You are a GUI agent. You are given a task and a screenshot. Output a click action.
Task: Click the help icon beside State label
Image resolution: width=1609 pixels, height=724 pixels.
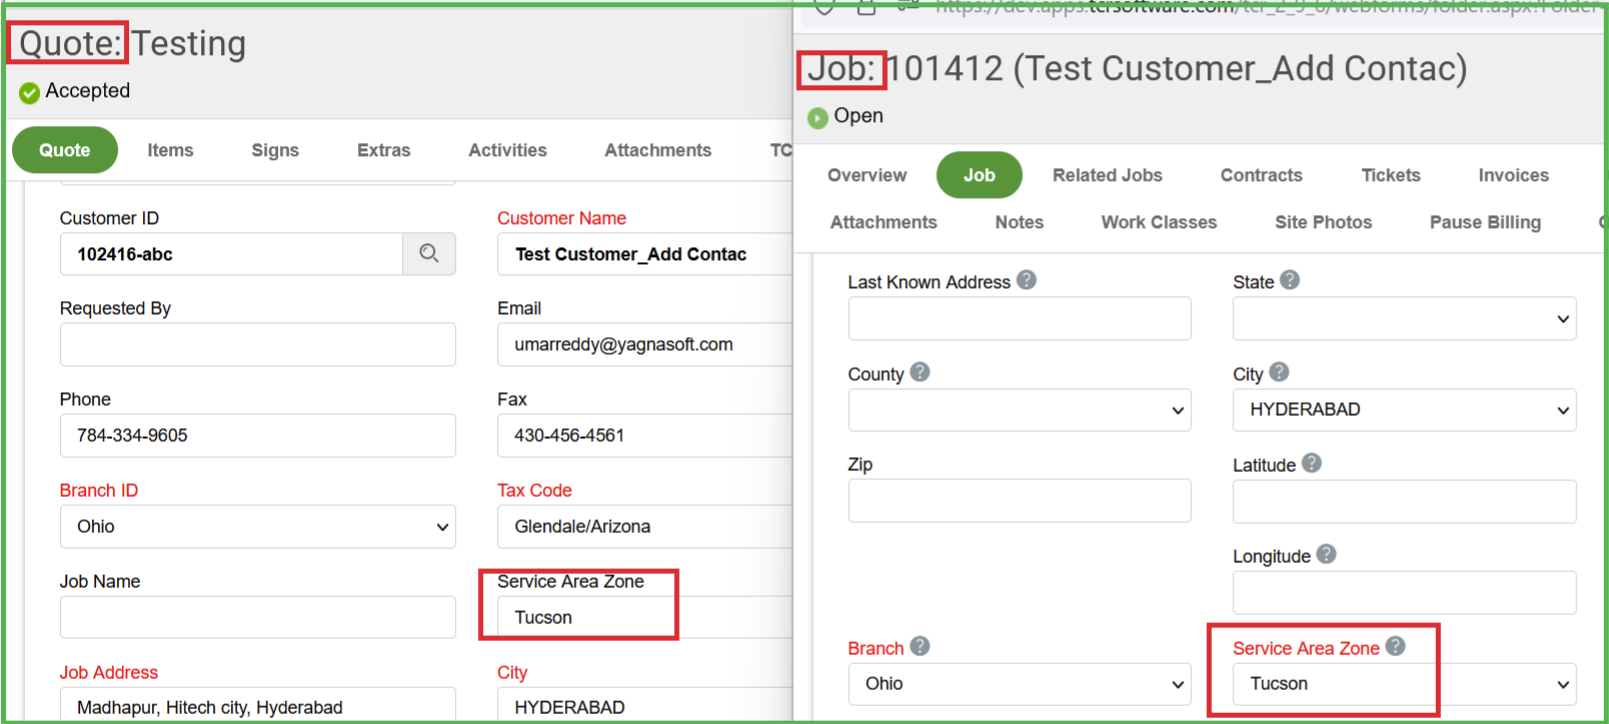pyautogui.click(x=1290, y=280)
